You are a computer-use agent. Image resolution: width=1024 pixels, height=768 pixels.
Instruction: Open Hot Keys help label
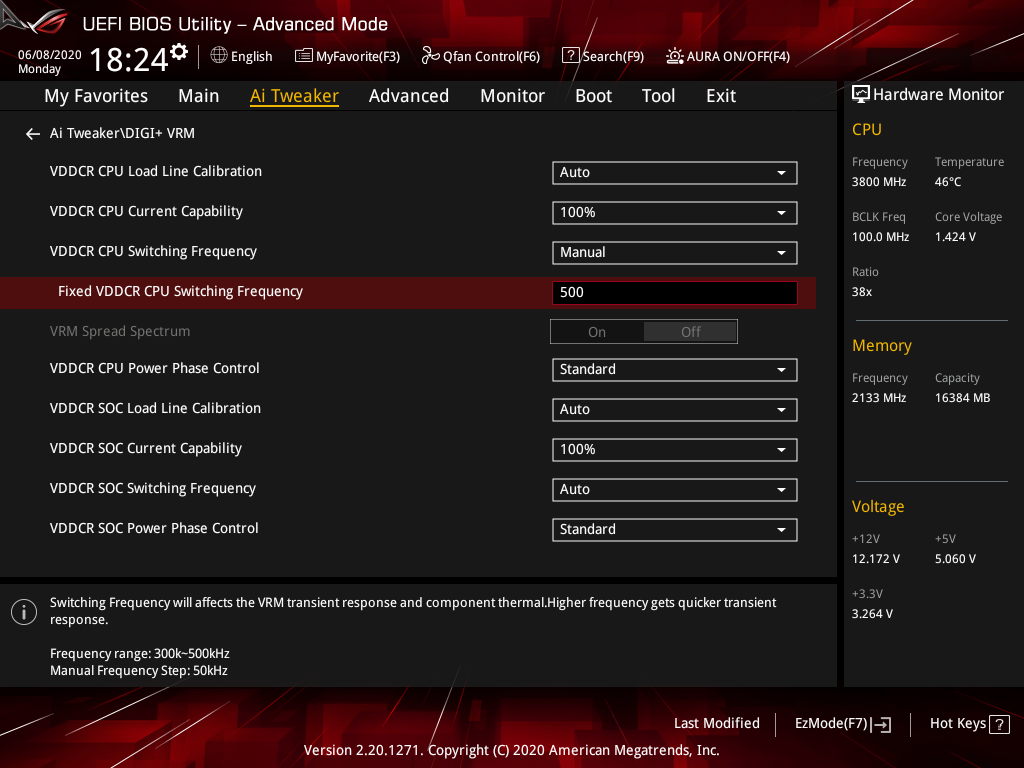pos(957,724)
